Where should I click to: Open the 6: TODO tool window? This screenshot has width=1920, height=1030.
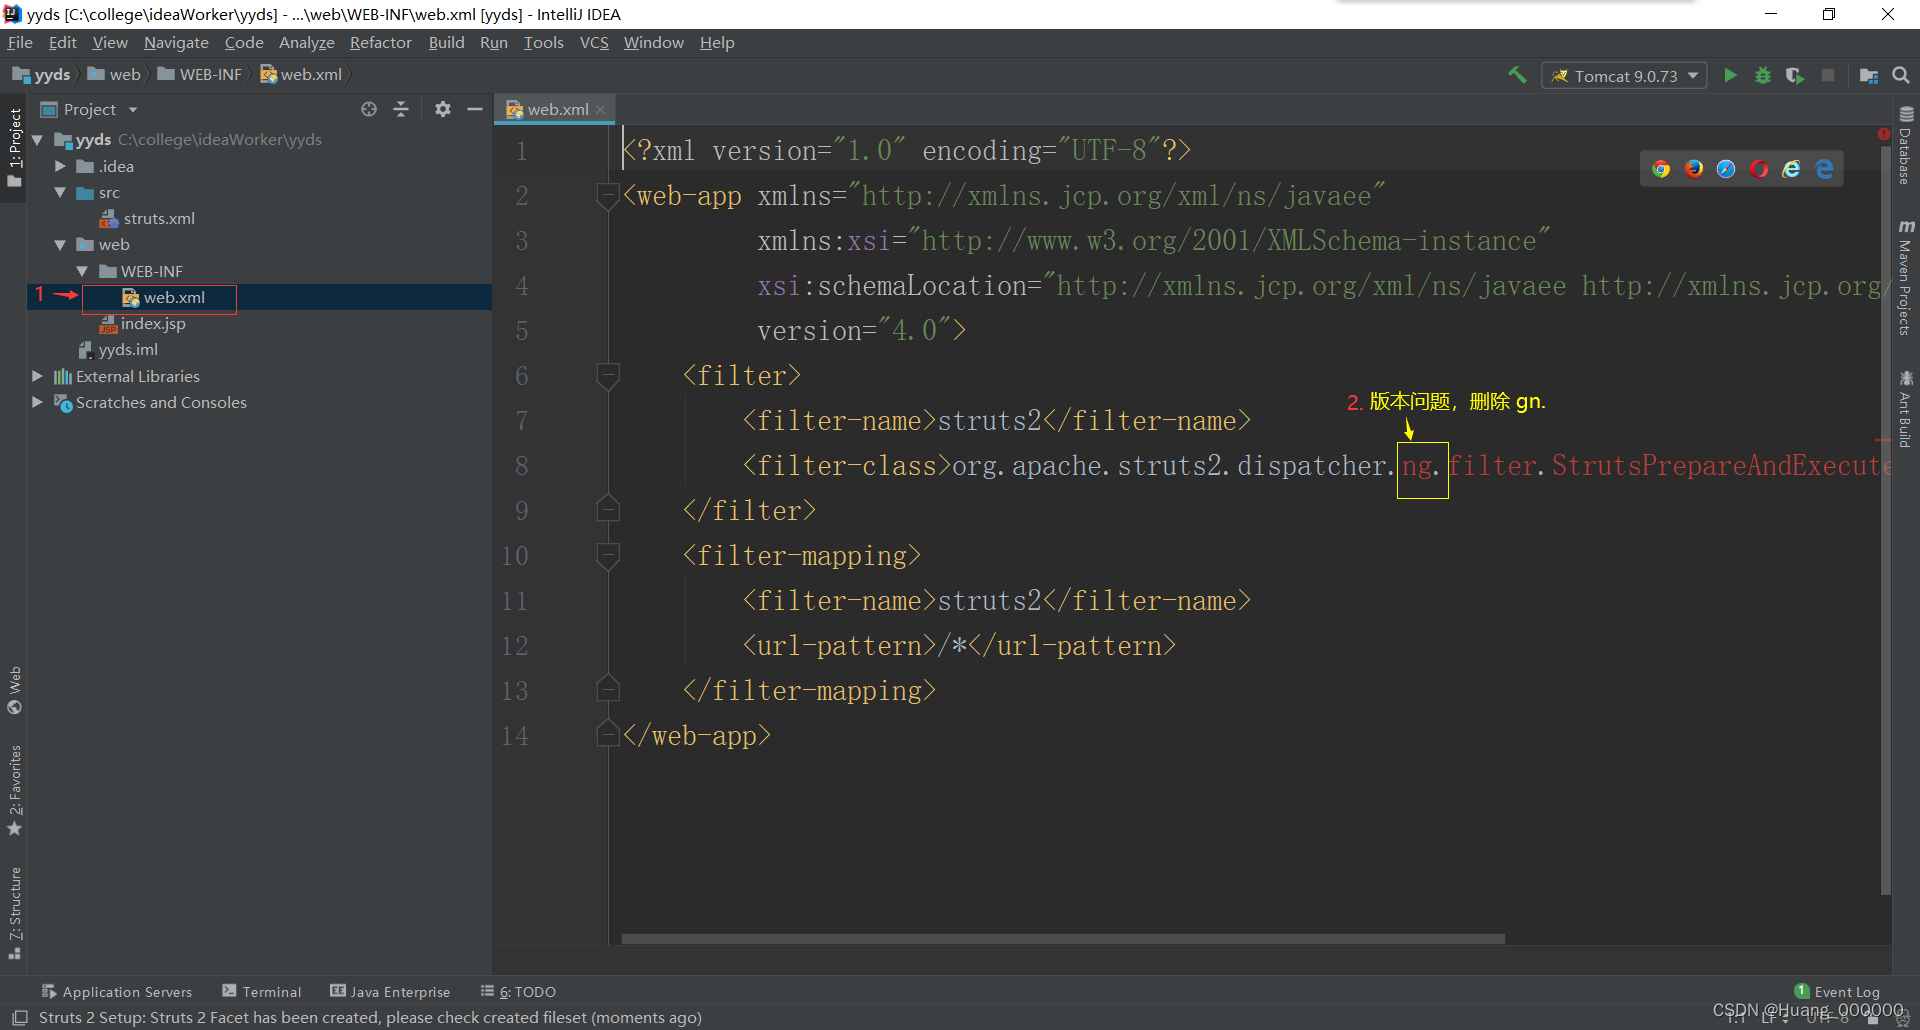click(518, 991)
